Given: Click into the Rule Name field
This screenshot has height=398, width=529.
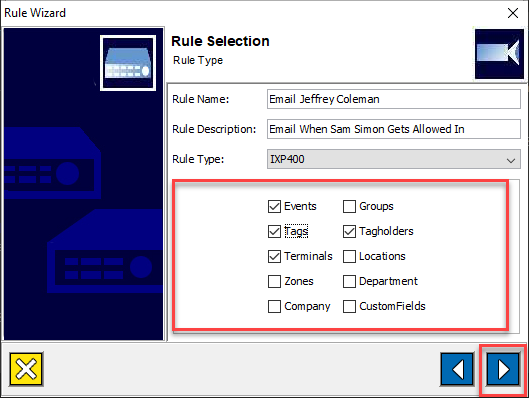Looking at the screenshot, I should [x=394, y=99].
